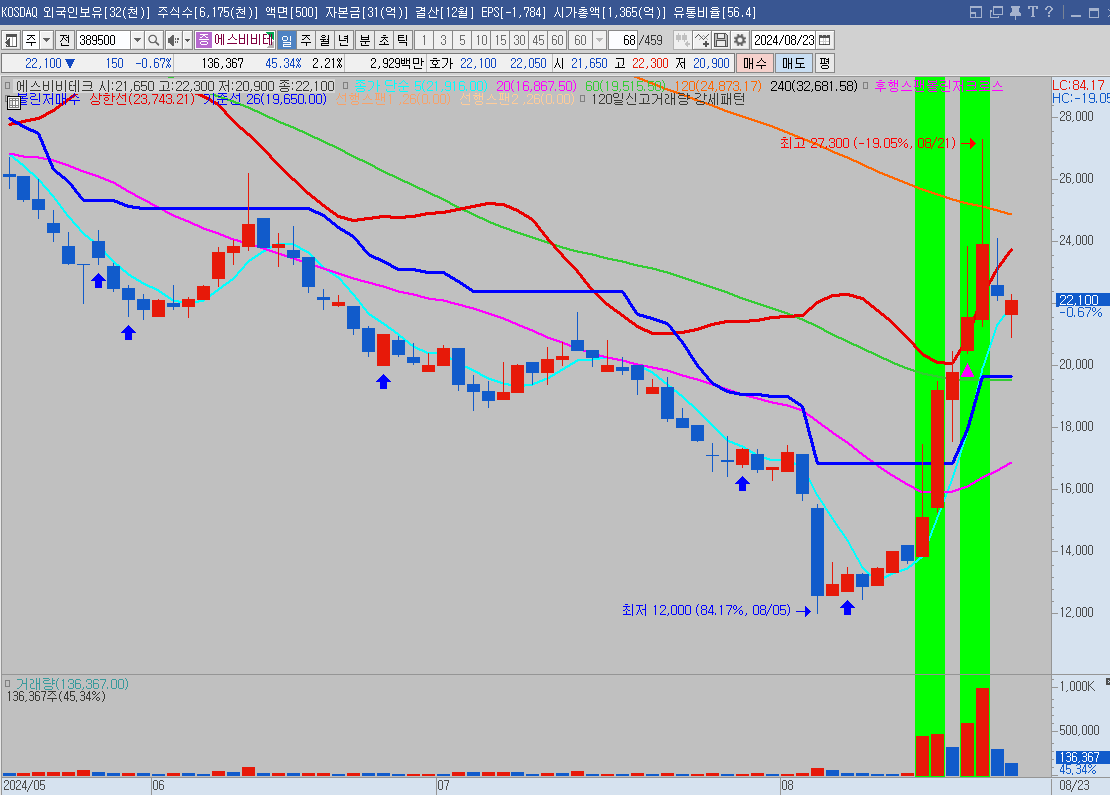This screenshot has height=795, width=1110.
Task: Select the 년 yearly period tab
Action: (x=343, y=40)
